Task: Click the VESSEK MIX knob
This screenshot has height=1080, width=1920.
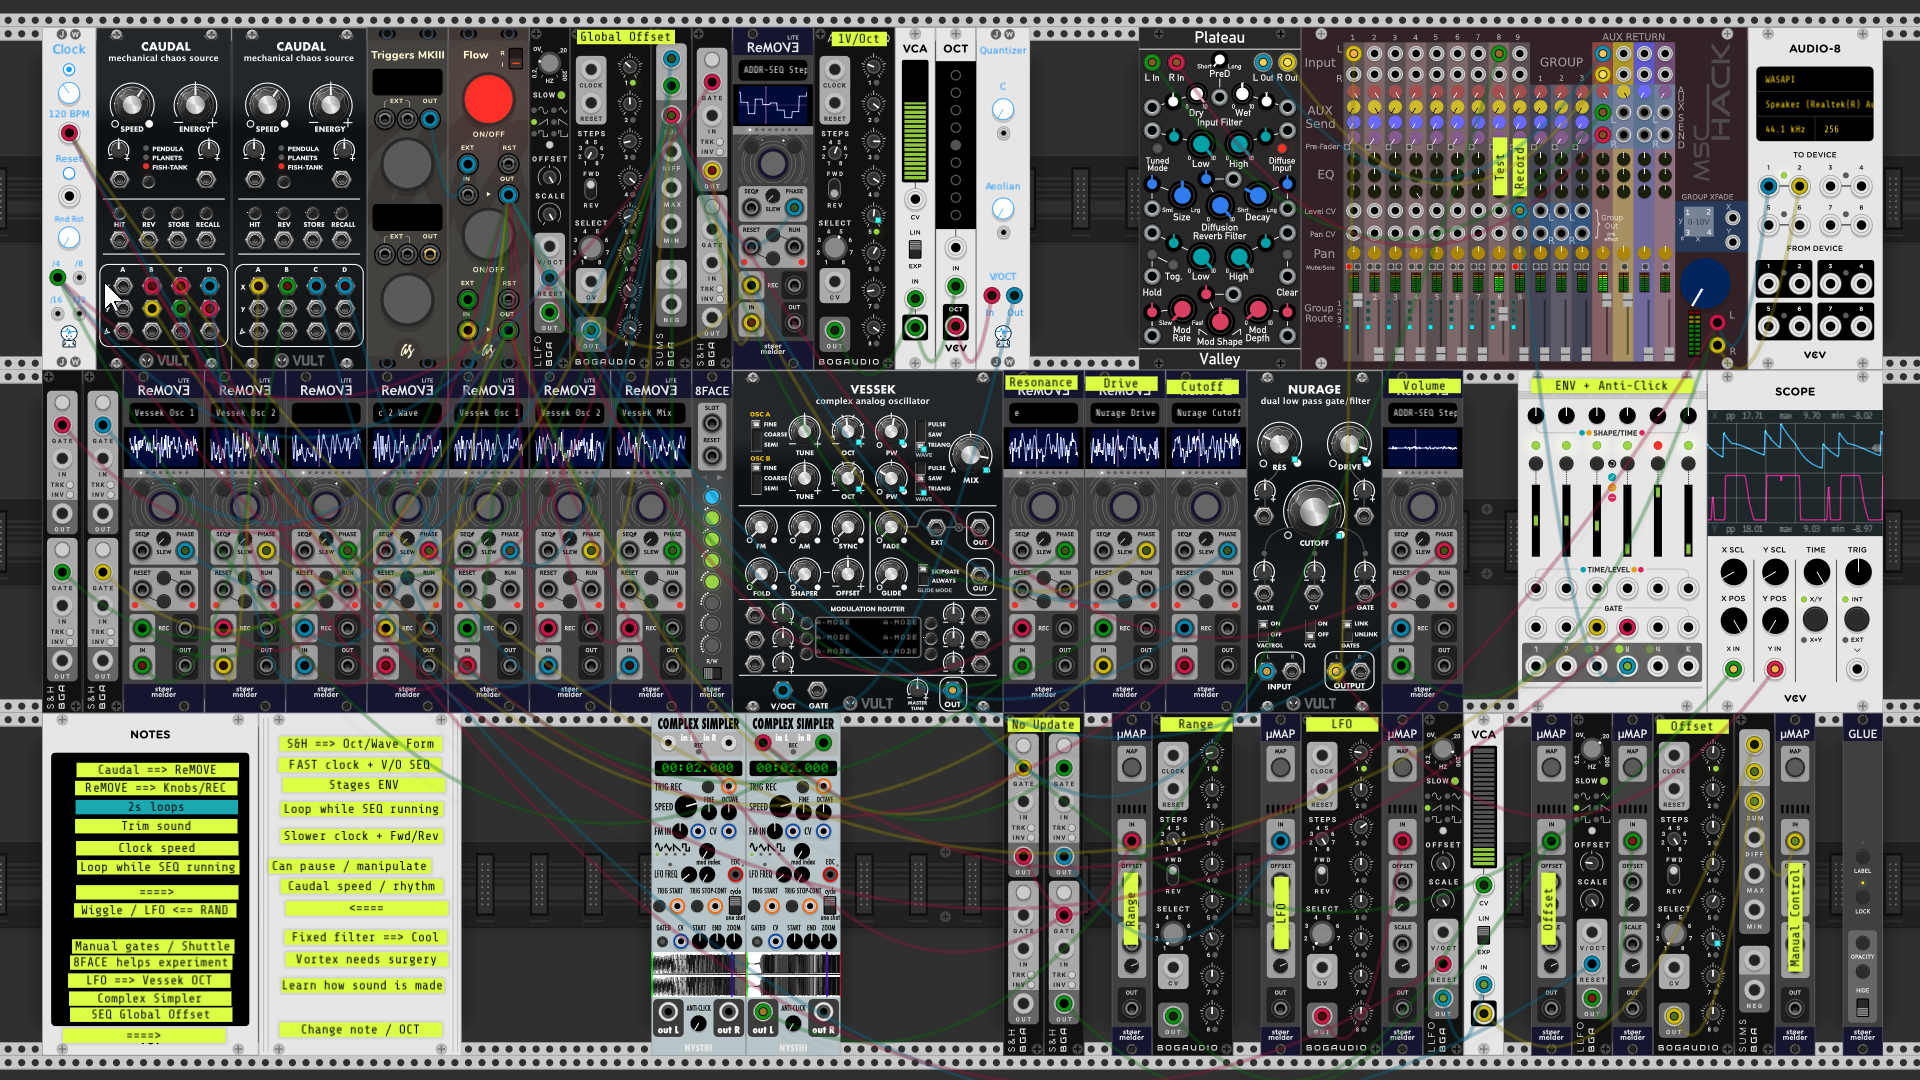Action: pos(970,455)
